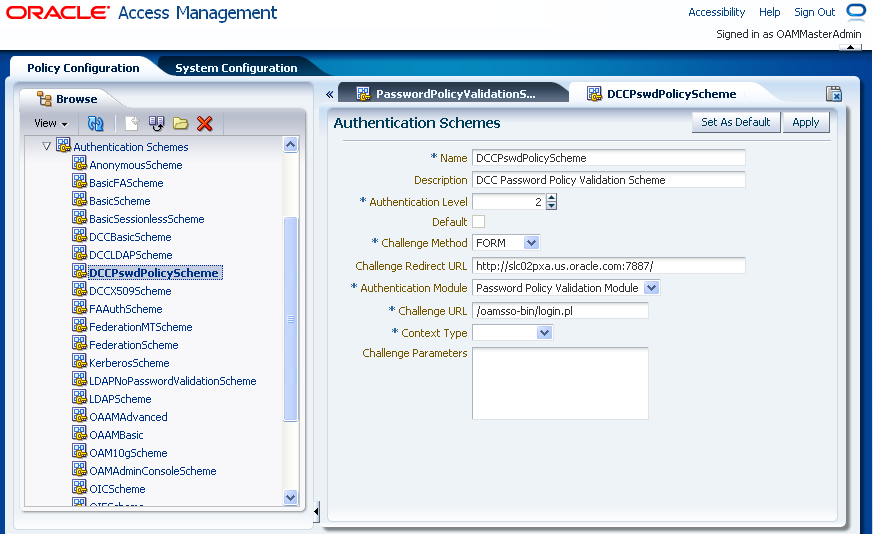The image size is (873, 534).
Task: Click the Refresh icon in Browse toolbar
Action: click(x=96, y=123)
